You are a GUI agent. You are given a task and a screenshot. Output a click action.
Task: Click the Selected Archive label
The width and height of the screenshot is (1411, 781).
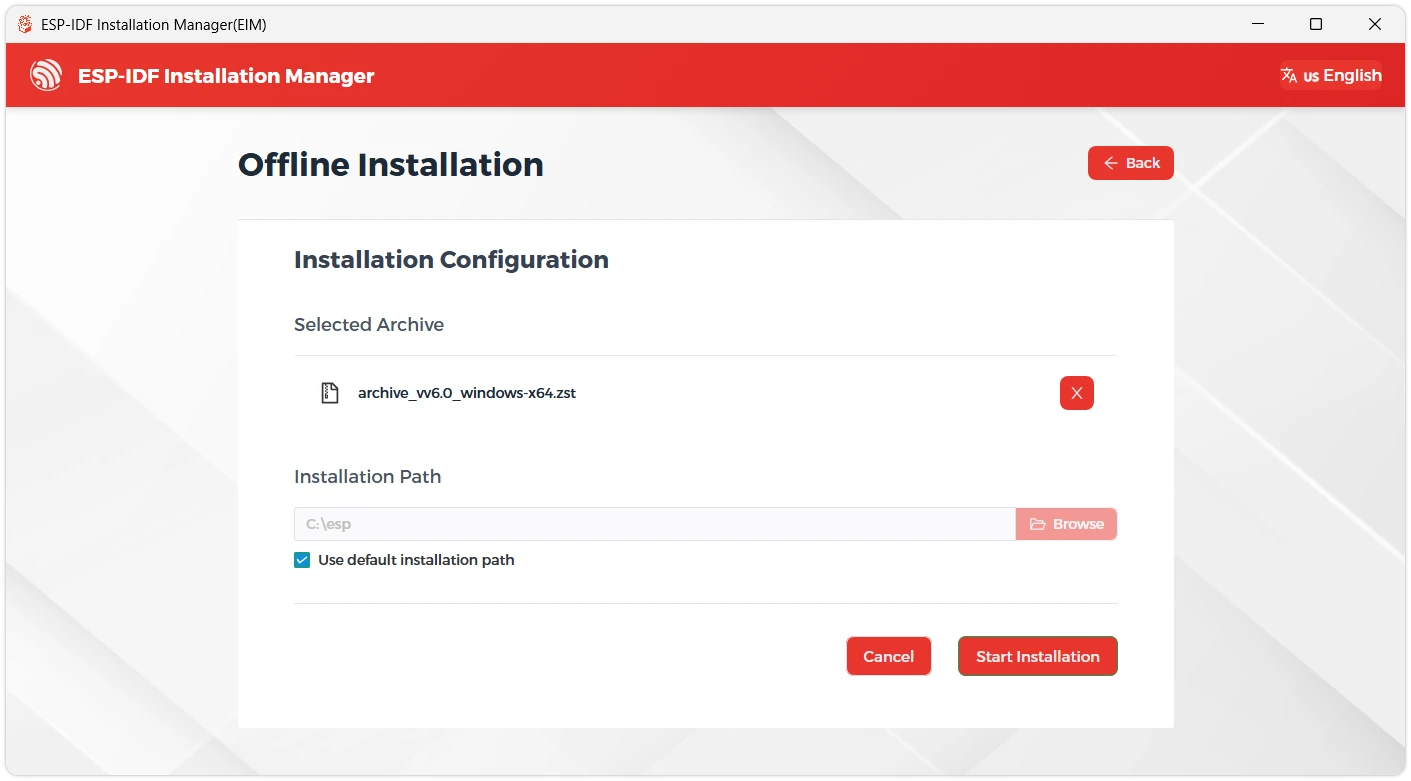point(369,324)
